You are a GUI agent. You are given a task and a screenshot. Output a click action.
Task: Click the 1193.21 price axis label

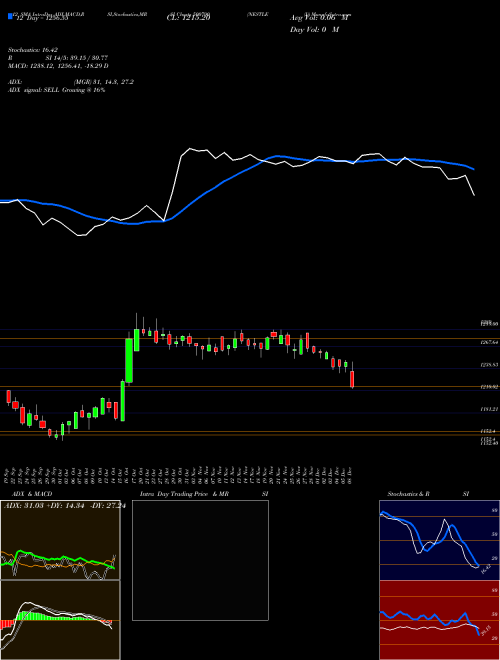click(x=490, y=409)
